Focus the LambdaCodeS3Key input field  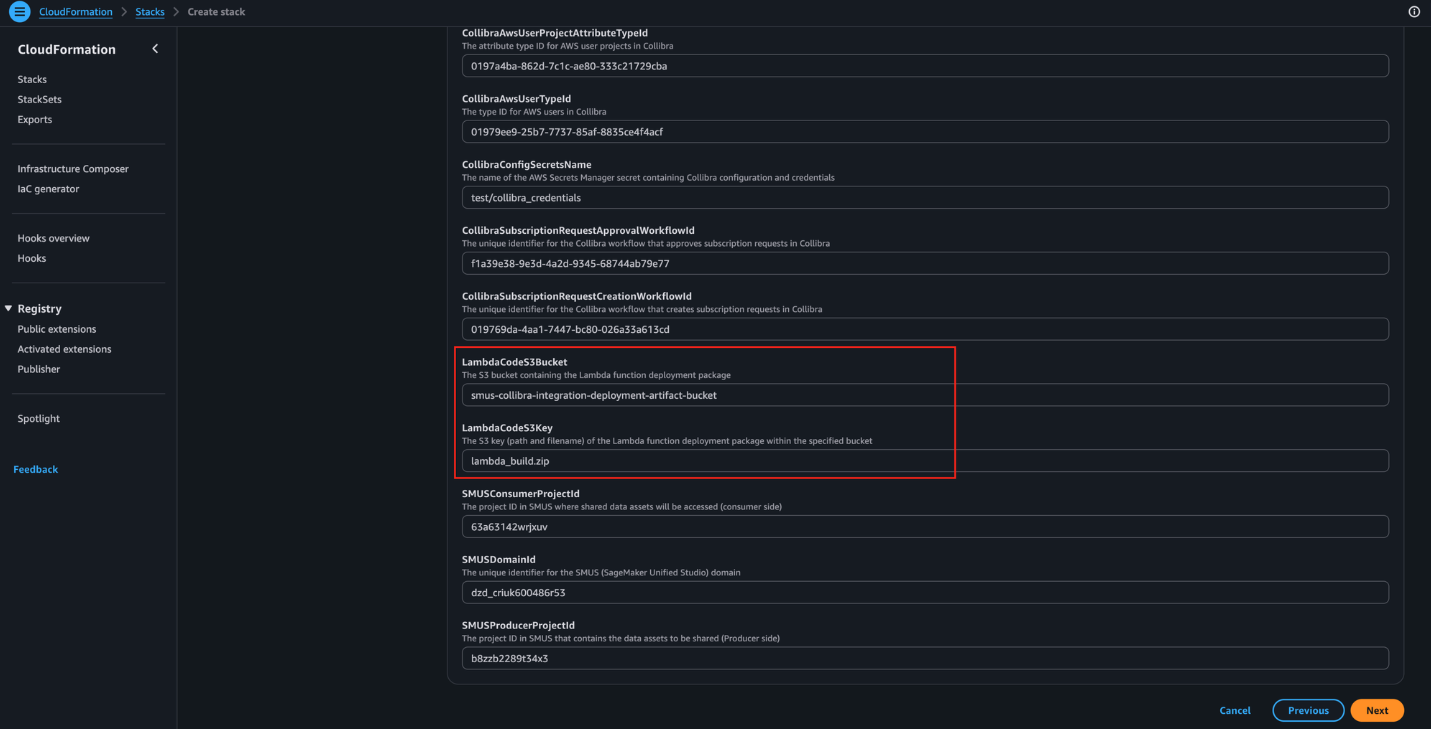pyautogui.click(x=925, y=461)
